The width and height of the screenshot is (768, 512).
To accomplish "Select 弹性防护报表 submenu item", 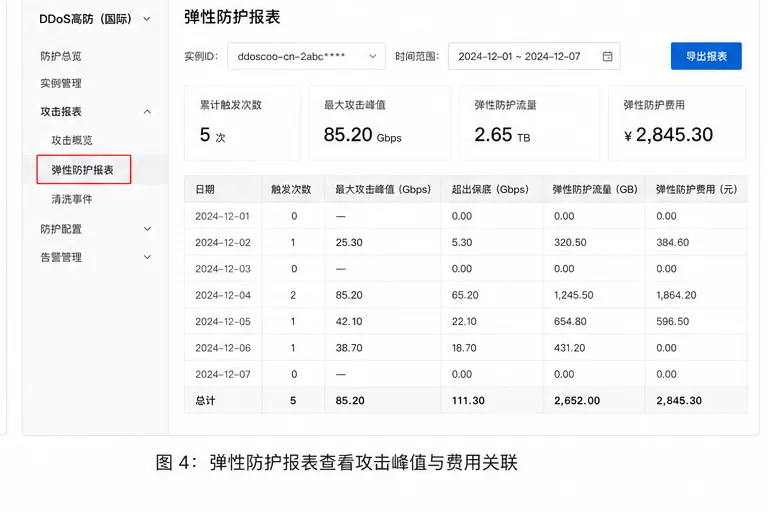I will [x=83, y=170].
